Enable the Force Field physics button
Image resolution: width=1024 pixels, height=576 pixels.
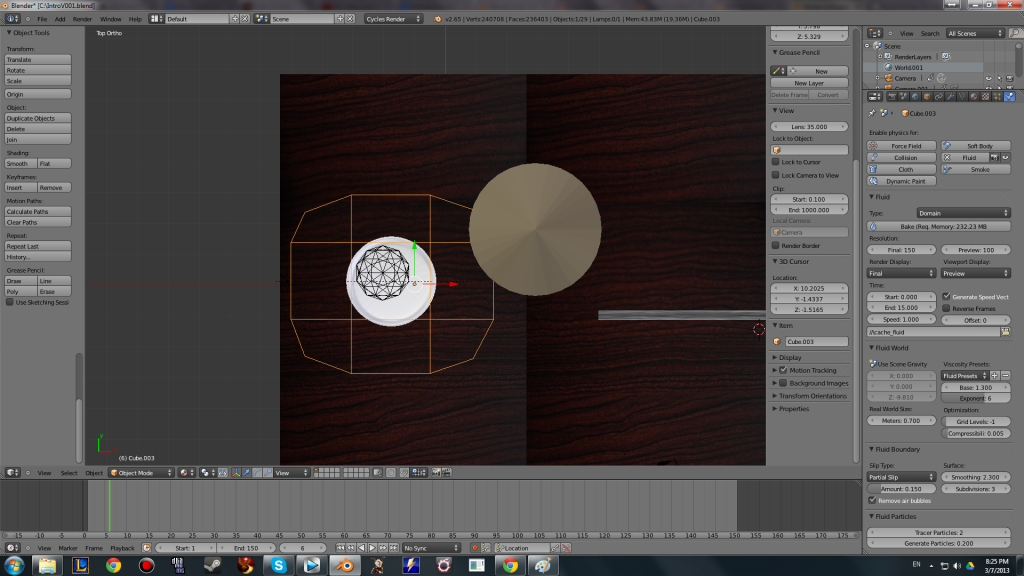[x=899, y=144]
